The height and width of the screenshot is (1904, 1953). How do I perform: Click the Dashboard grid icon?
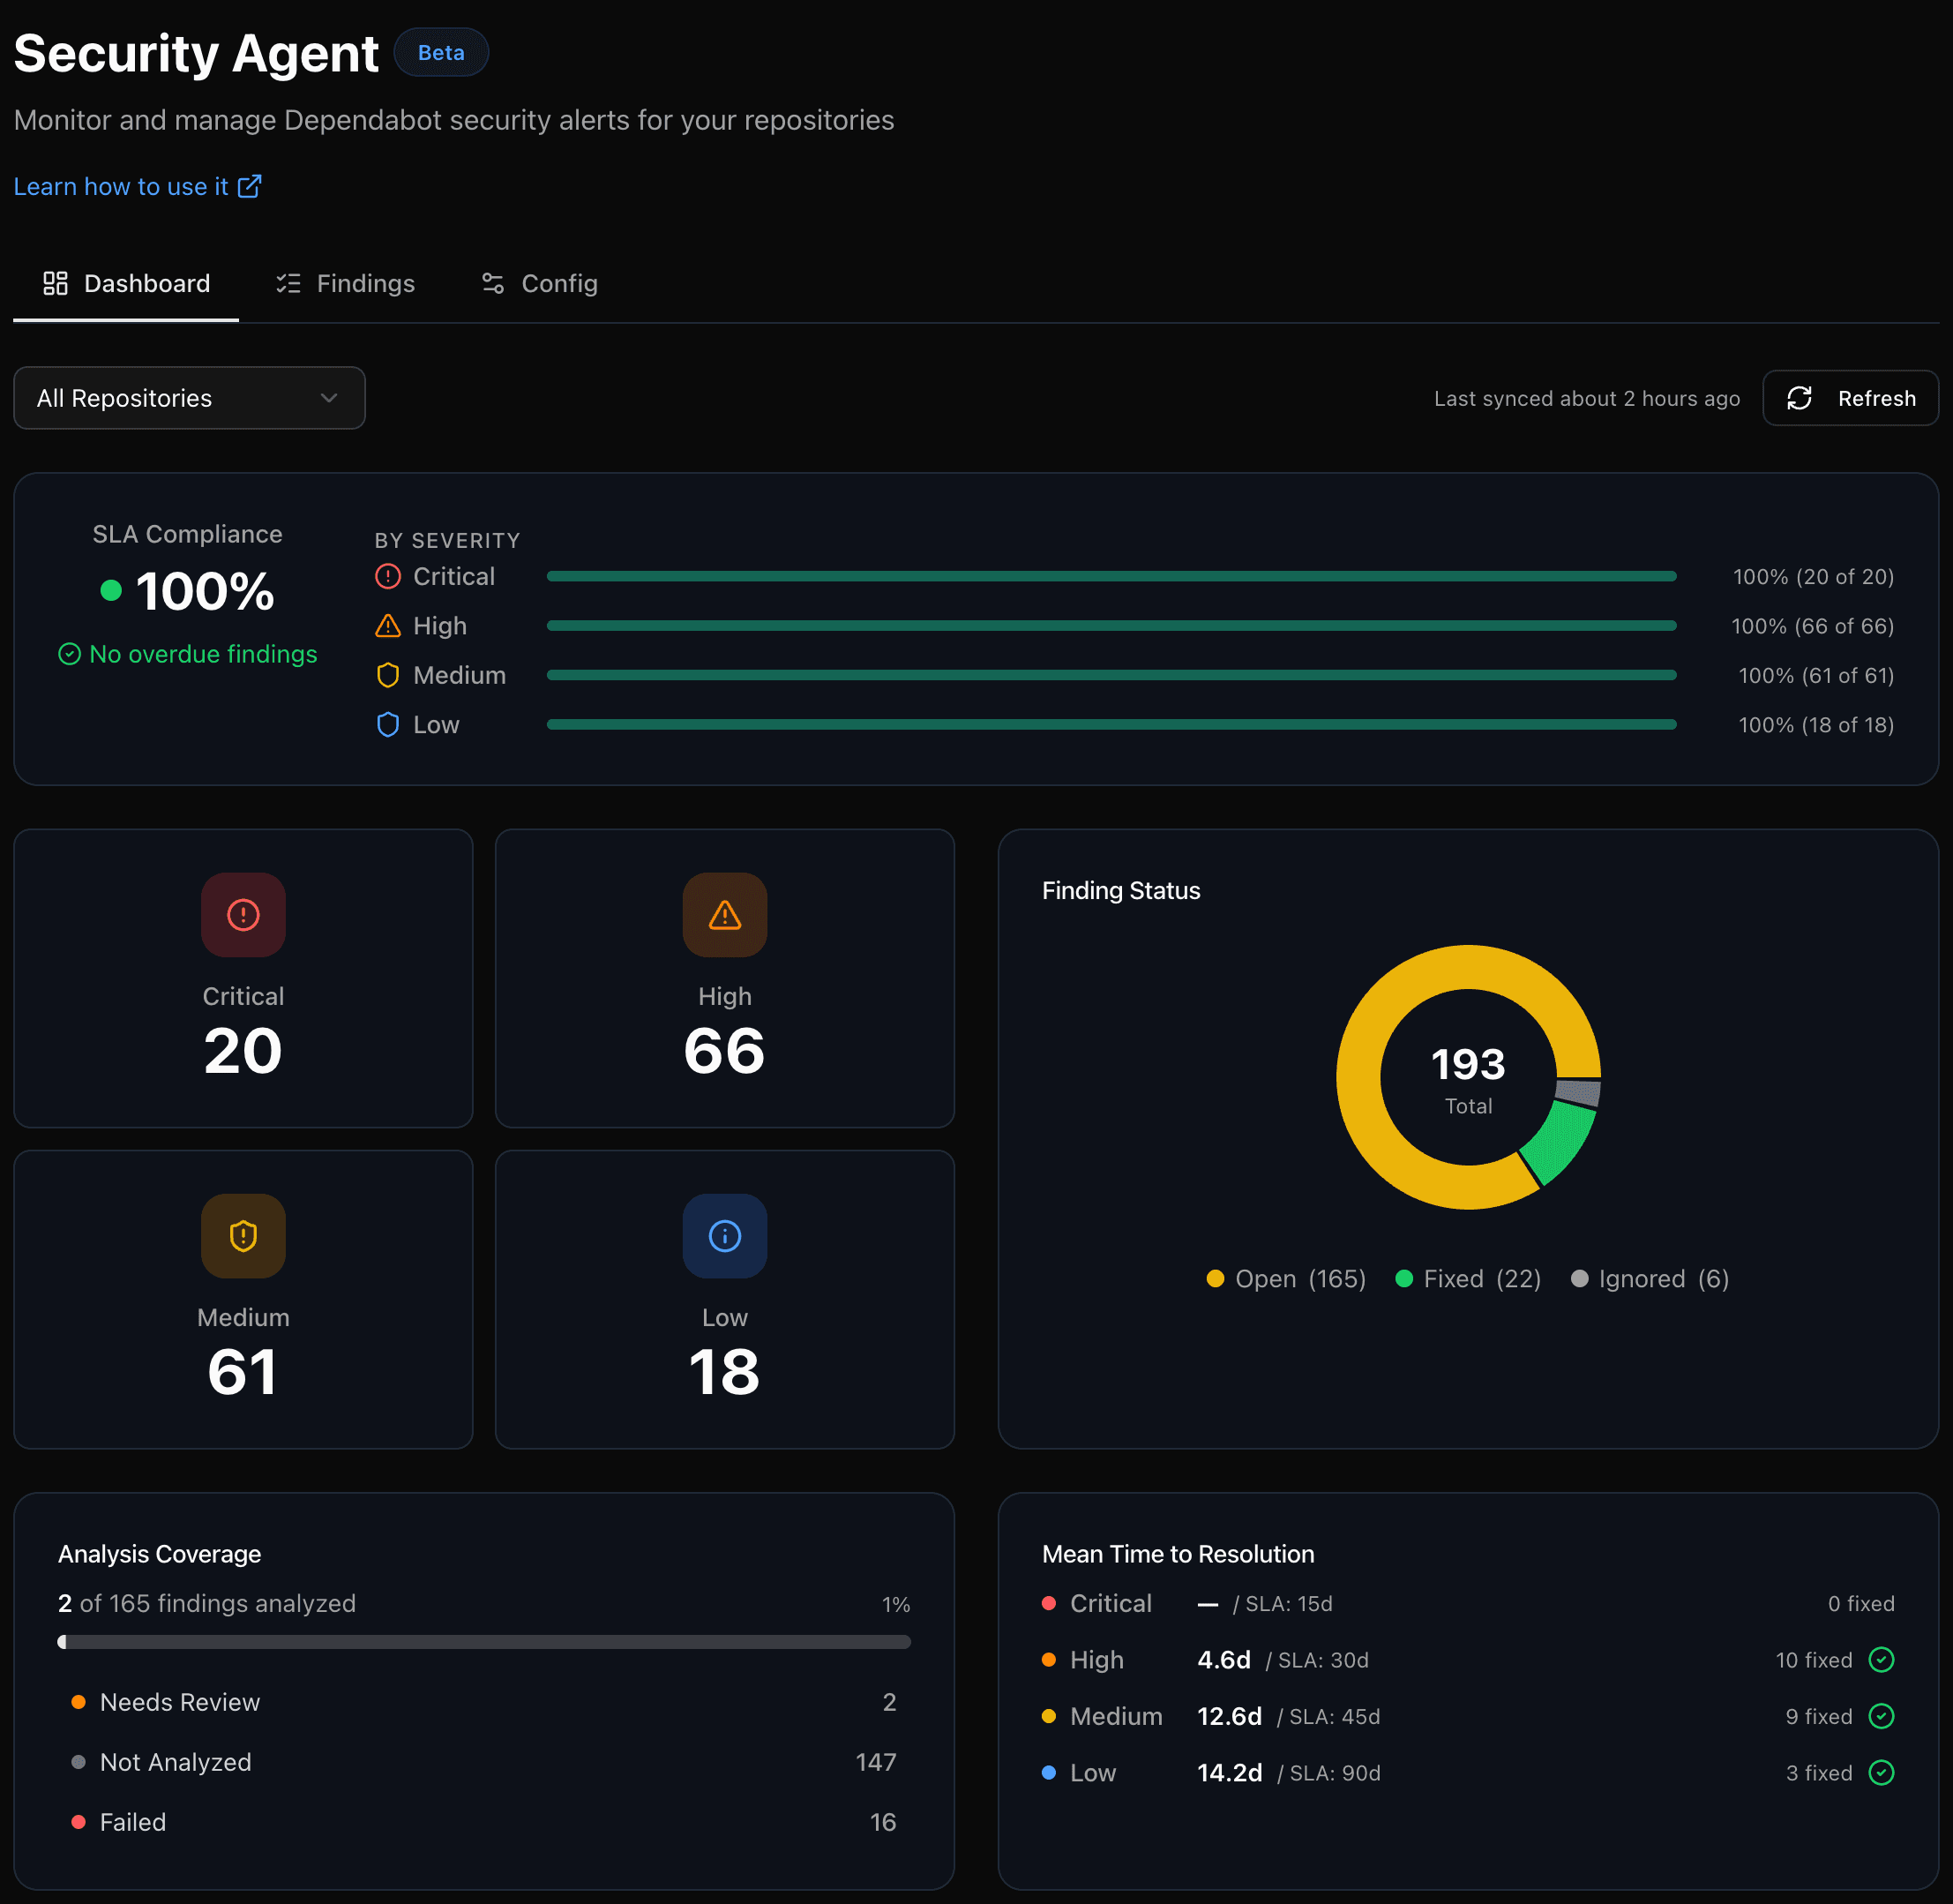(55, 283)
